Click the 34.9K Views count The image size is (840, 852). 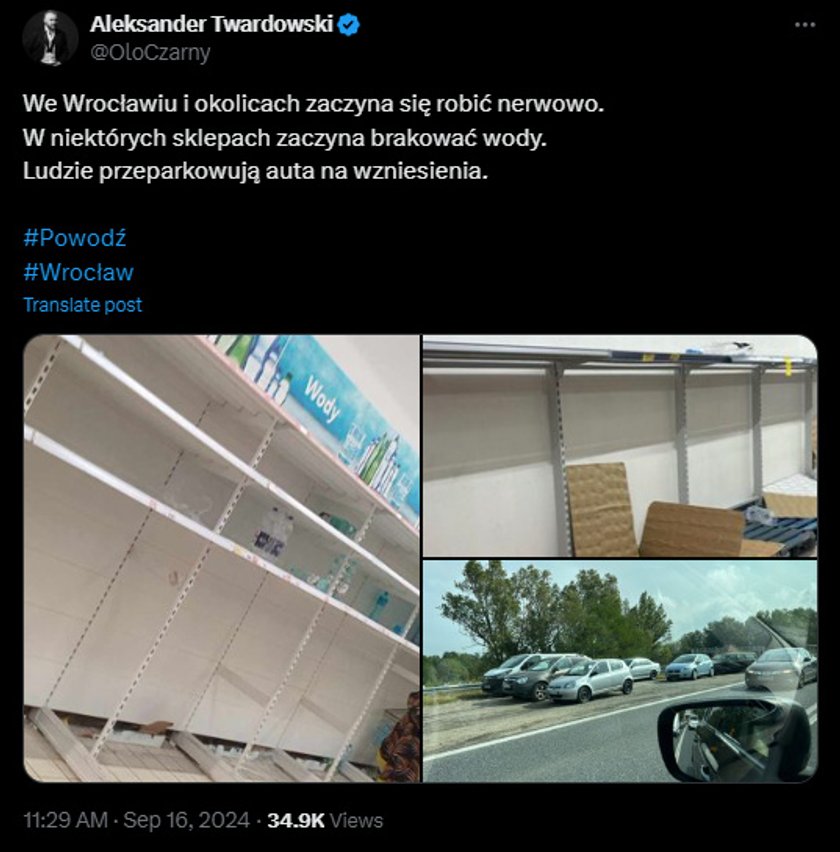(x=325, y=820)
